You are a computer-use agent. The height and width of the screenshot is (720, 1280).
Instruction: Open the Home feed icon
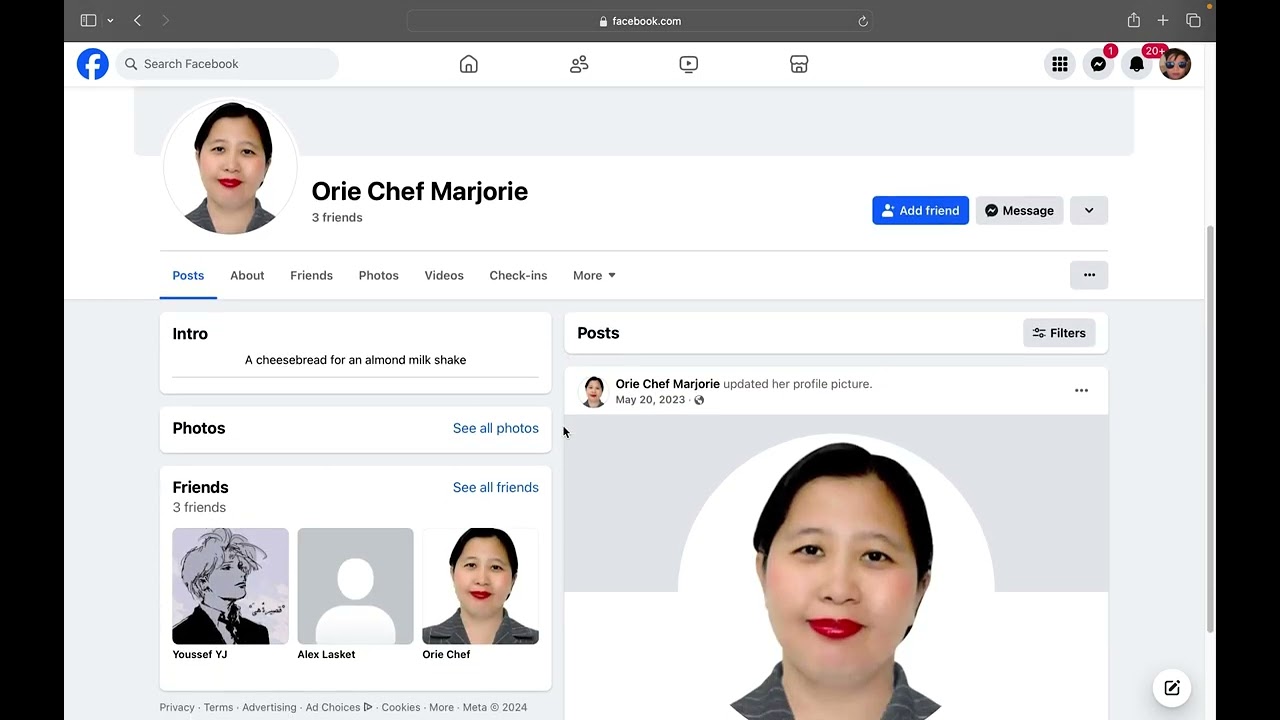tap(469, 64)
